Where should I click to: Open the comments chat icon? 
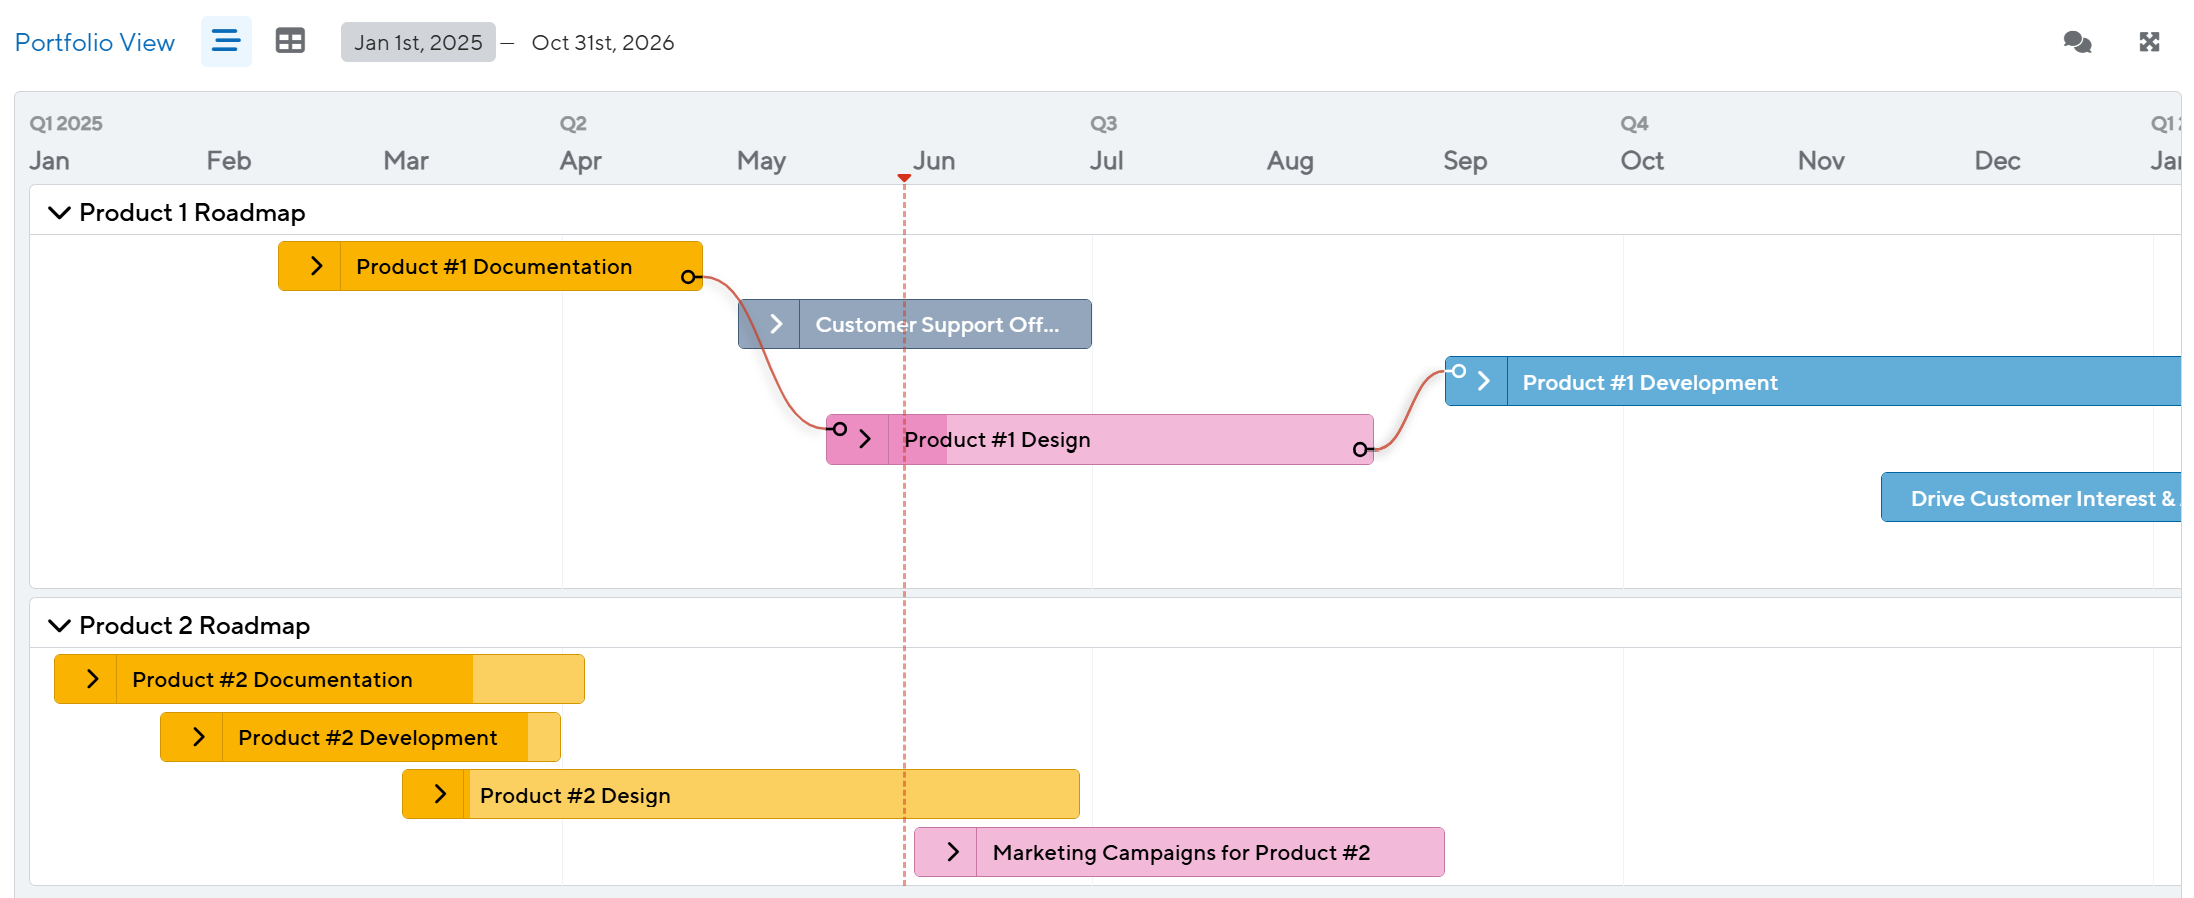click(2077, 42)
